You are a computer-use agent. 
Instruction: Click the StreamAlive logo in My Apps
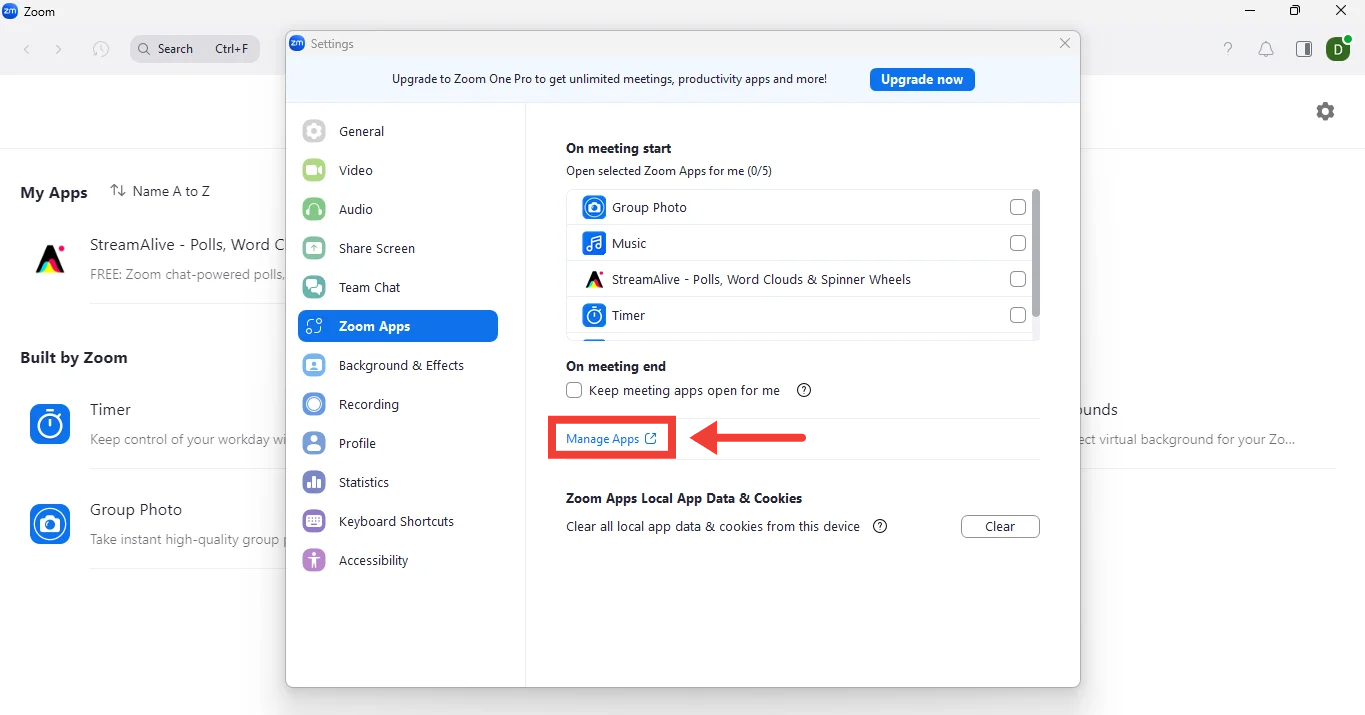(x=50, y=259)
